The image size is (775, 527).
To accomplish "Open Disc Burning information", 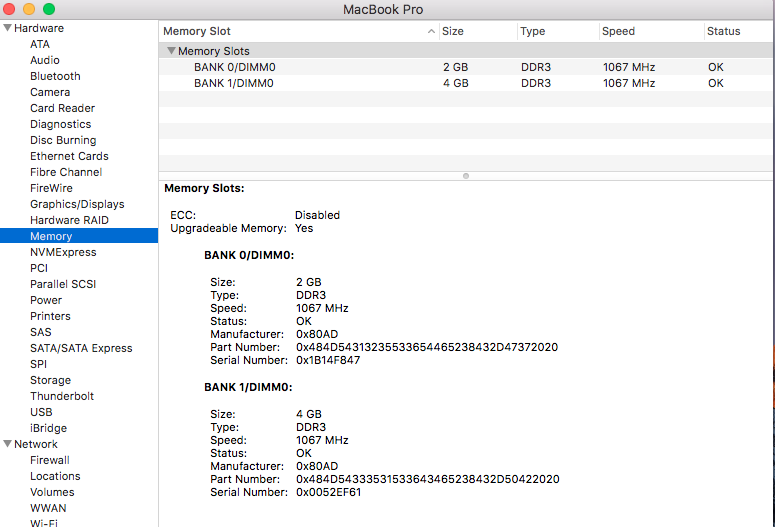I will (x=63, y=140).
